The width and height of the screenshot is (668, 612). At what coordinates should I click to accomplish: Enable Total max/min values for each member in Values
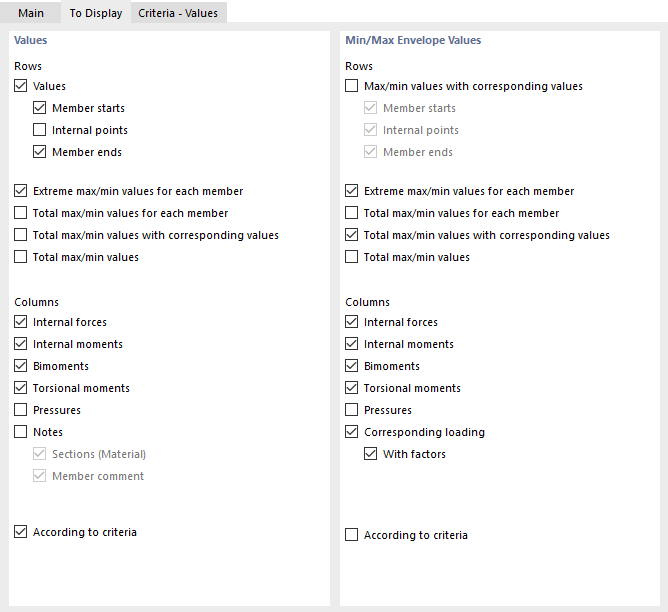pos(21,213)
